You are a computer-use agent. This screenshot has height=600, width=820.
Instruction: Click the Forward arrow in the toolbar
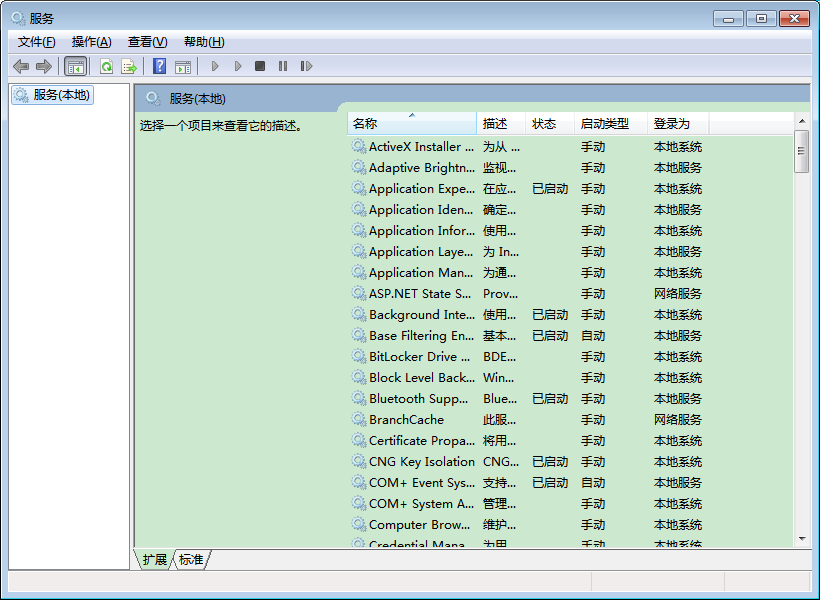pos(43,66)
